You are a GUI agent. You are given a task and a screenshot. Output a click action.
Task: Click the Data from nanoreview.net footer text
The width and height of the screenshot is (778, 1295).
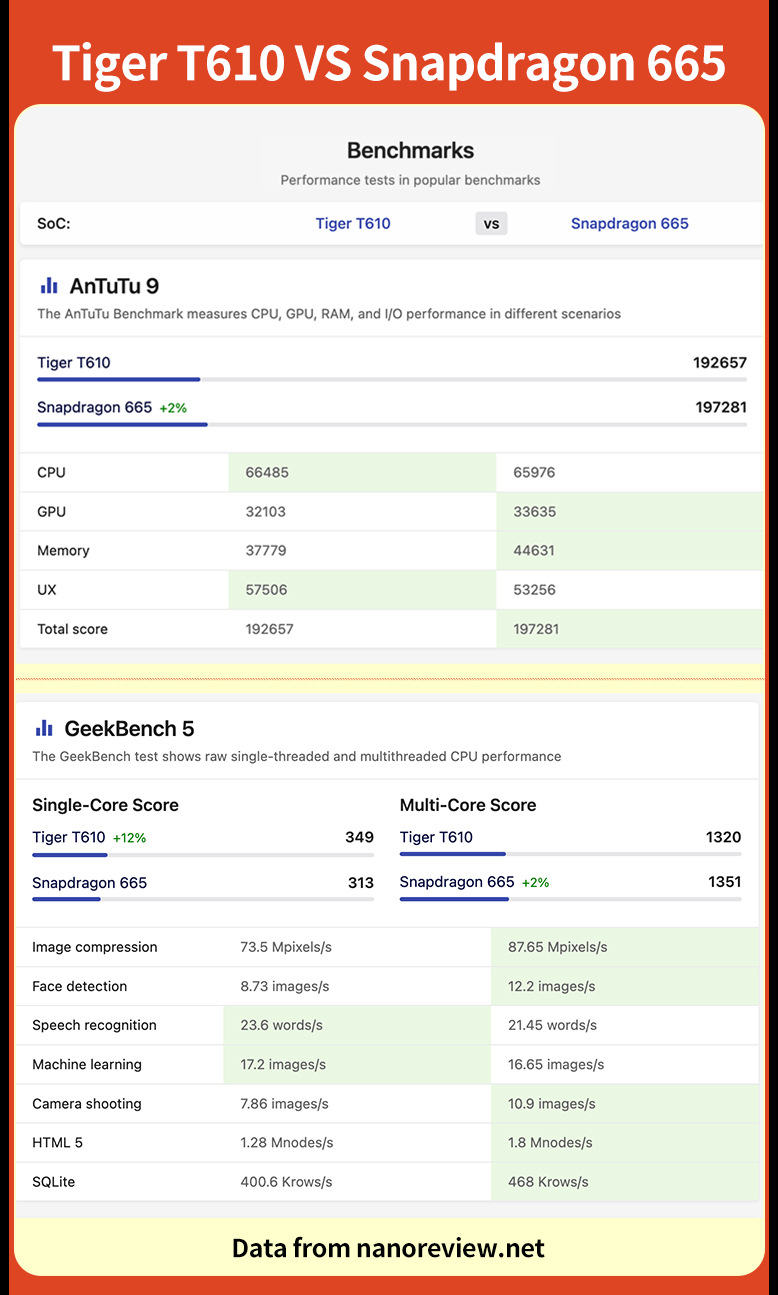389,1248
